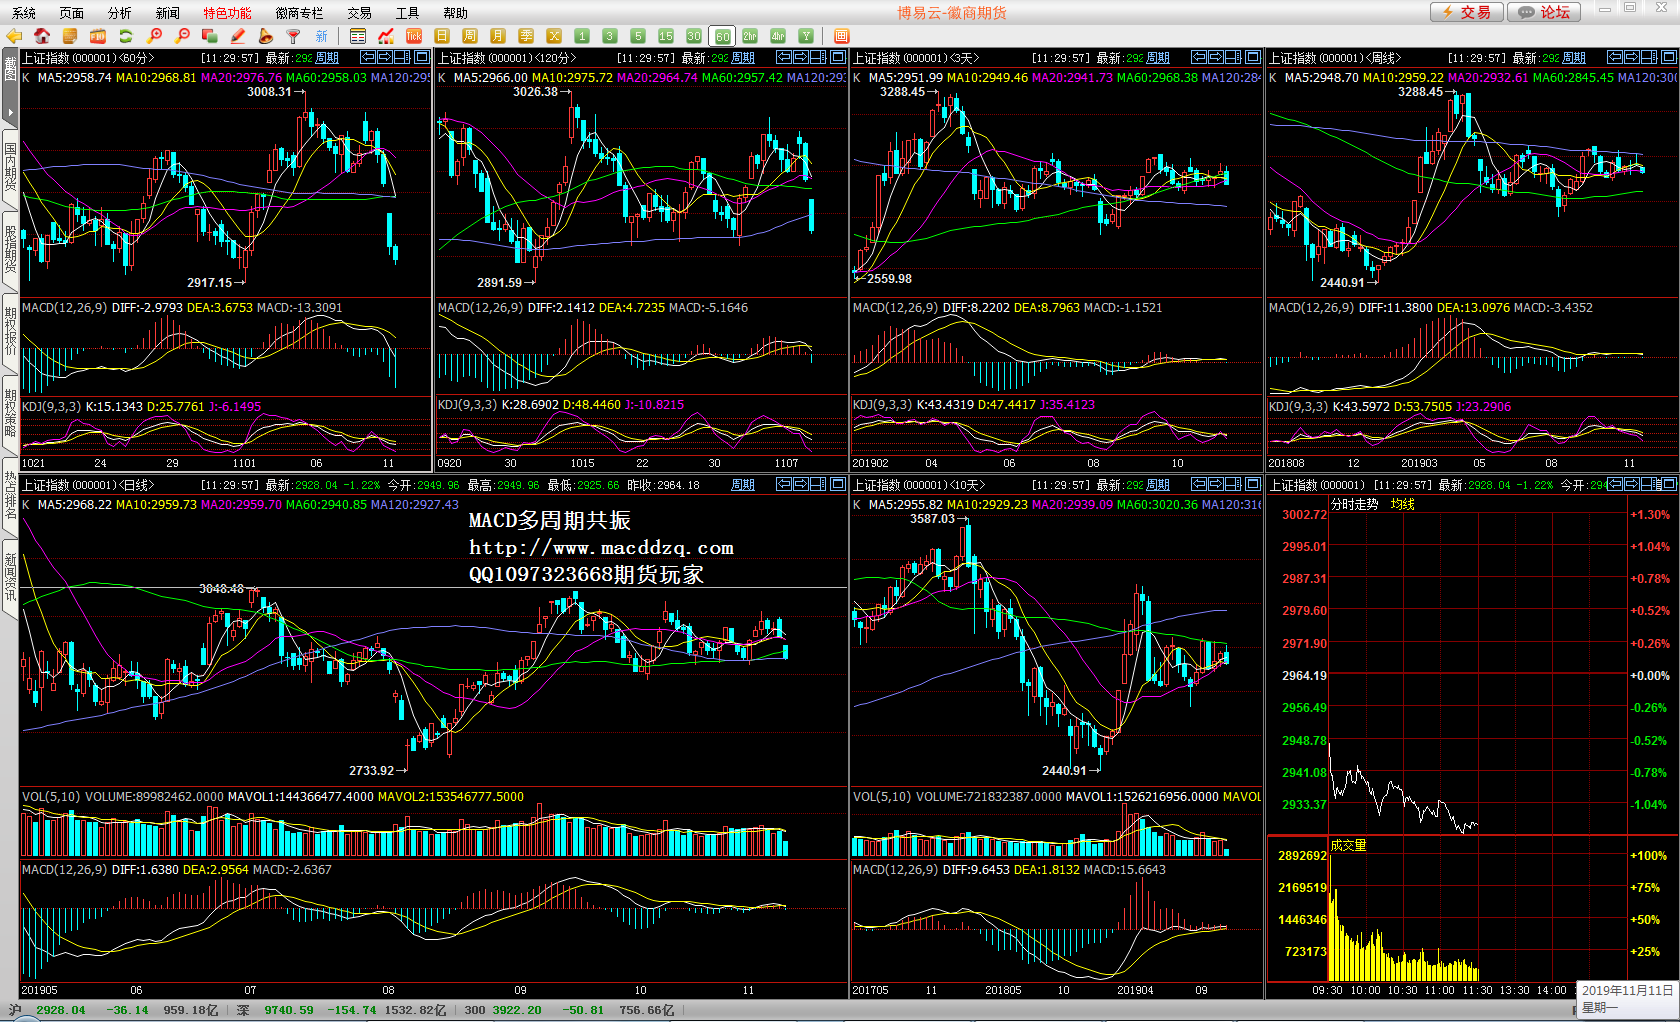
Task: Select the red pencil drawing tool
Action: click(x=238, y=36)
